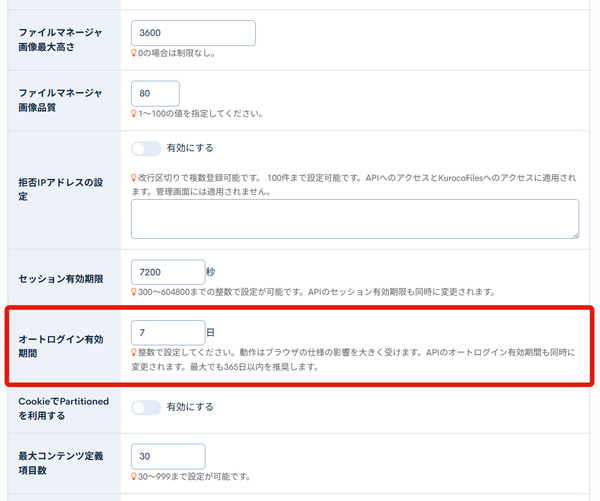Screen dimensions: 600x501
Task: Click the 最大コンテンツ定義項目数 input with 30
Action: [168, 456]
